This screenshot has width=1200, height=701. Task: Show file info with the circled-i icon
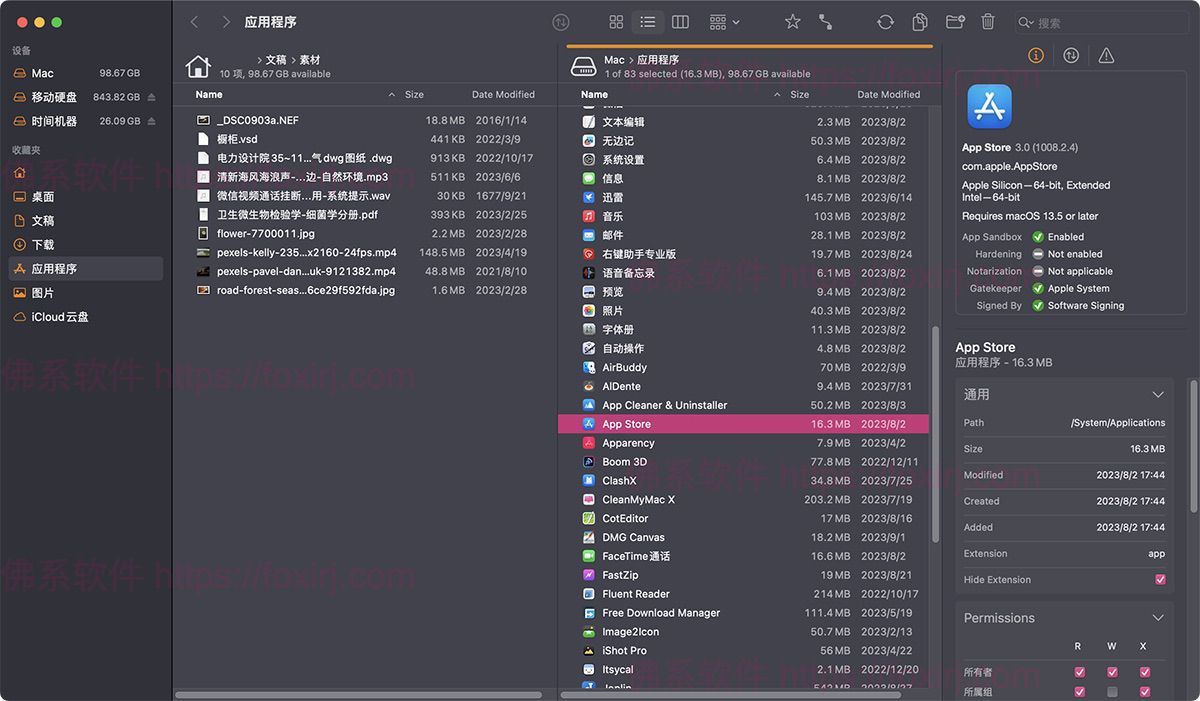coord(1035,55)
